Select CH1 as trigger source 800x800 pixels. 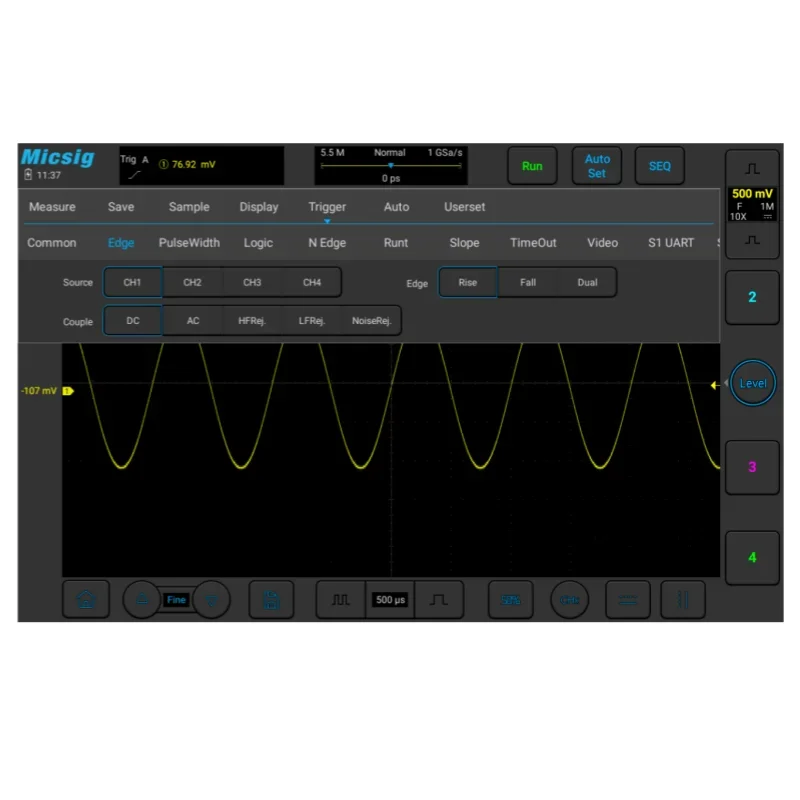133,282
